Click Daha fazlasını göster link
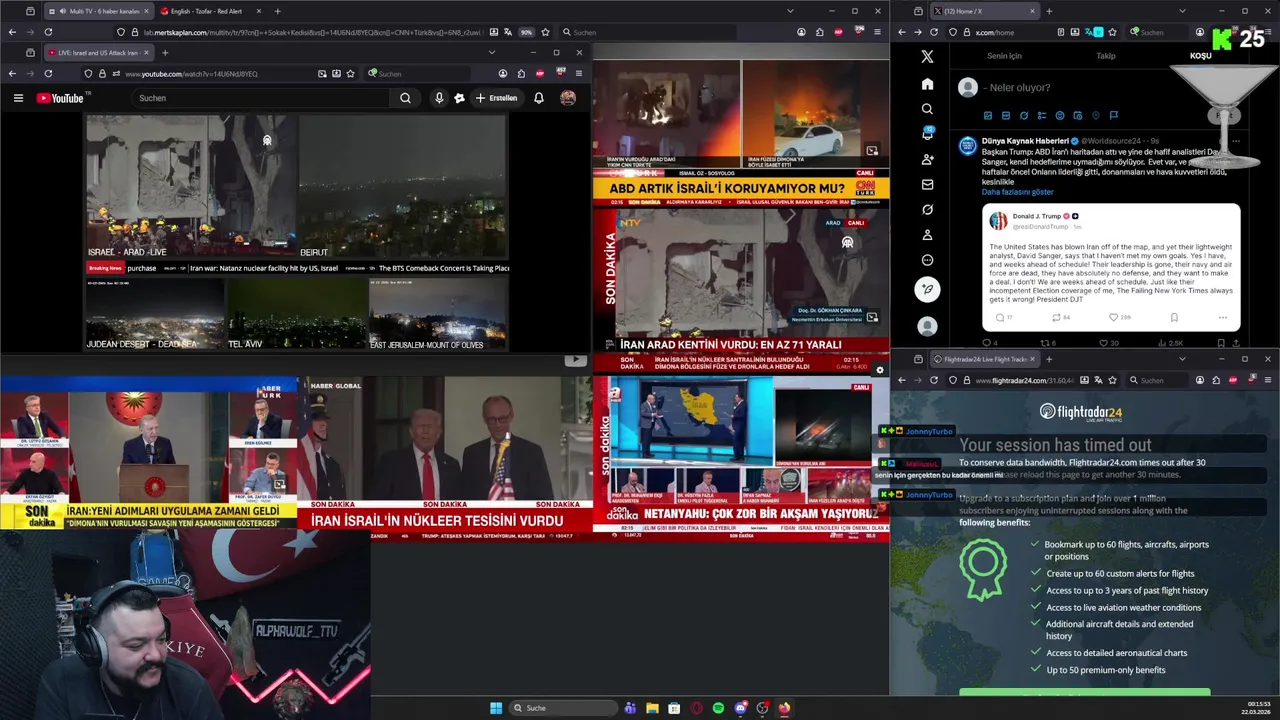The width and height of the screenshot is (1280, 720). [x=1017, y=192]
